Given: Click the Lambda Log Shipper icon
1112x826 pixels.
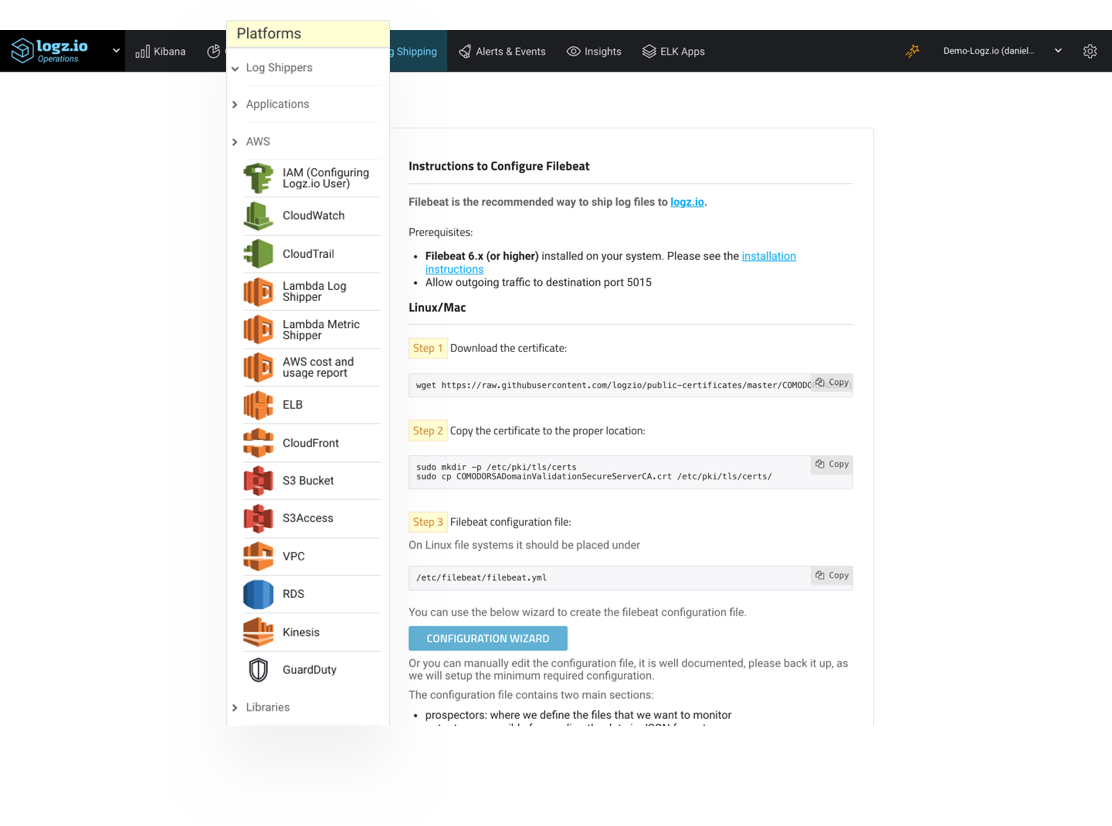Looking at the screenshot, I should click(258, 291).
